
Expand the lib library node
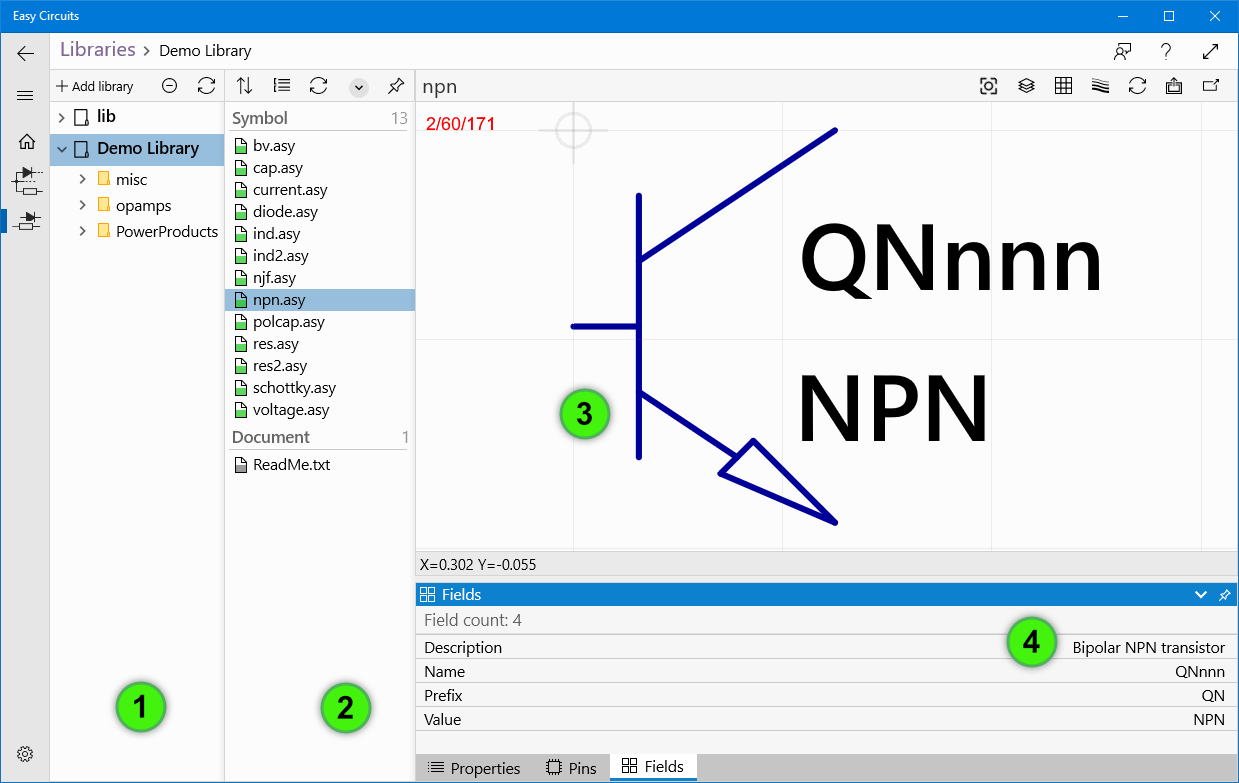[x=62, y=117]
